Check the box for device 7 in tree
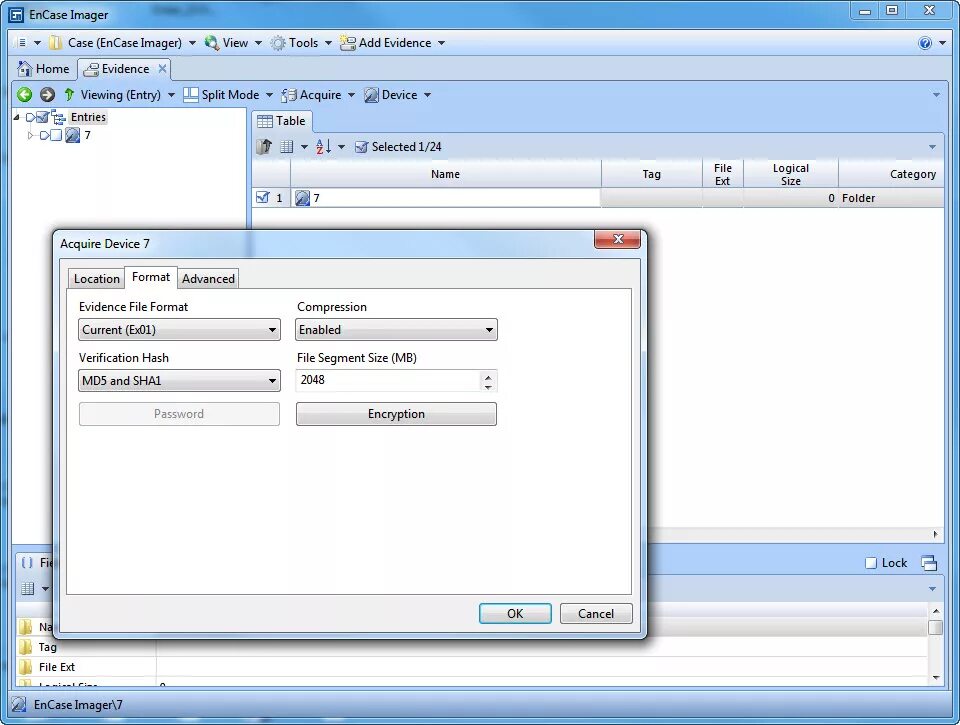Image resolution: width=960 pixels, height=725 pixels. 56,135
